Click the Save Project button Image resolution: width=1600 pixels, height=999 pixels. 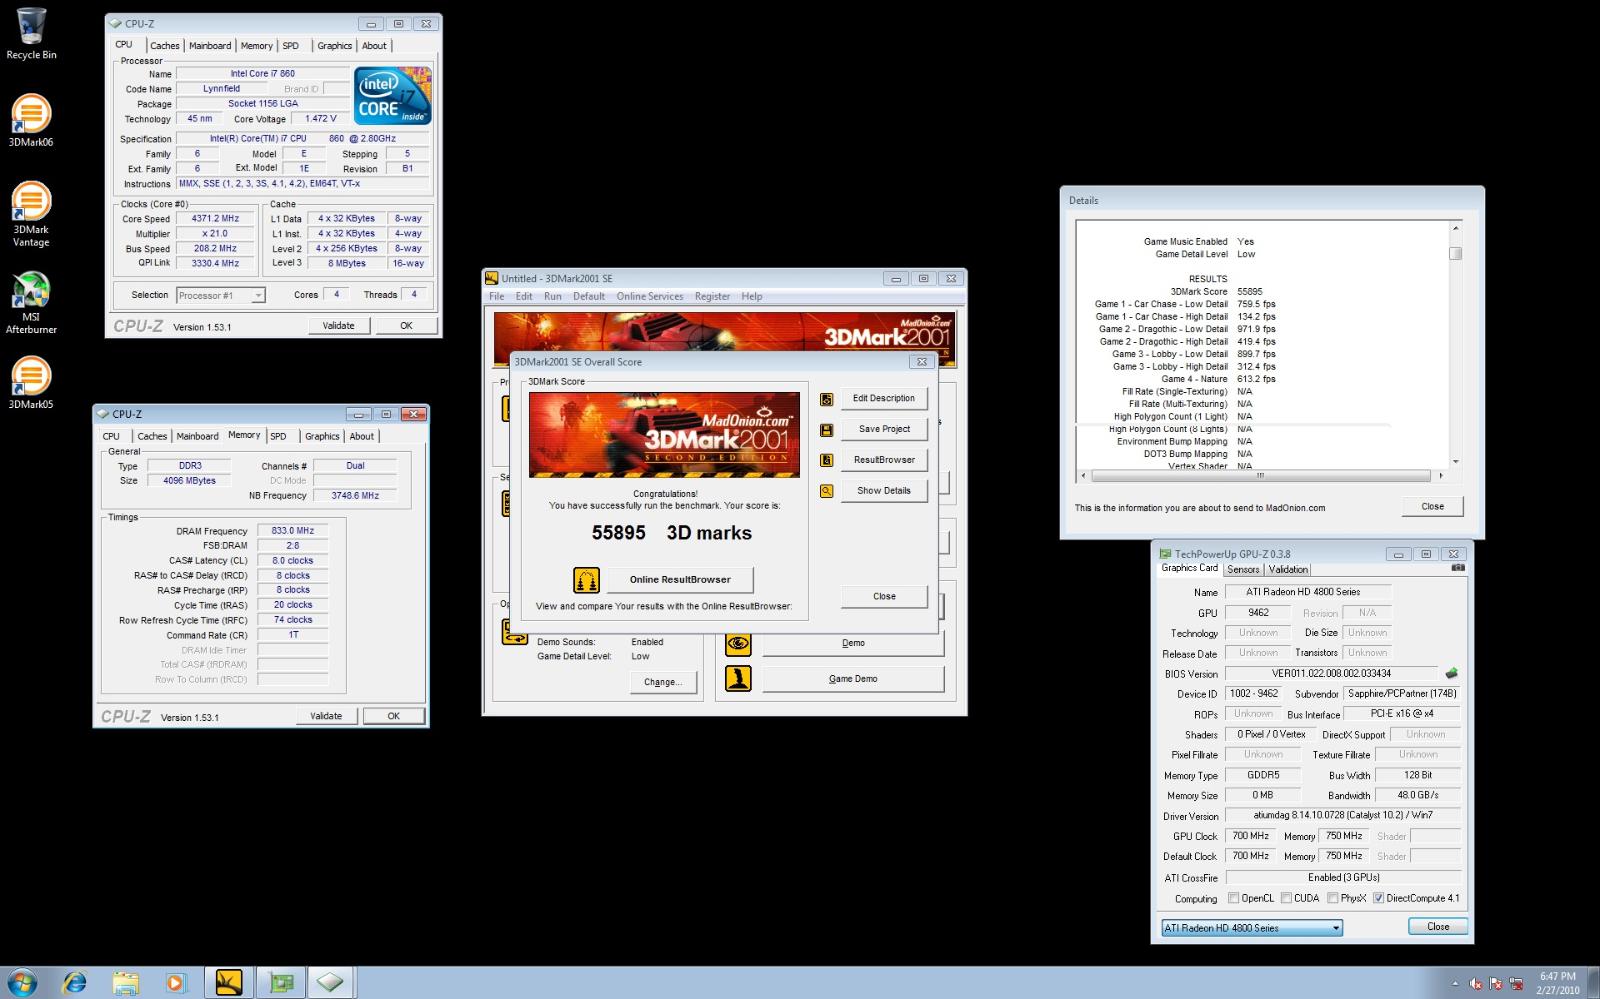[883, 429]
